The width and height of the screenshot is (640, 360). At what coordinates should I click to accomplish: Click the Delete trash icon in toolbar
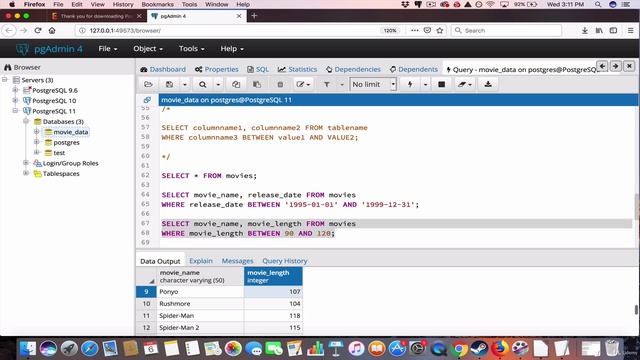point(280,84)
